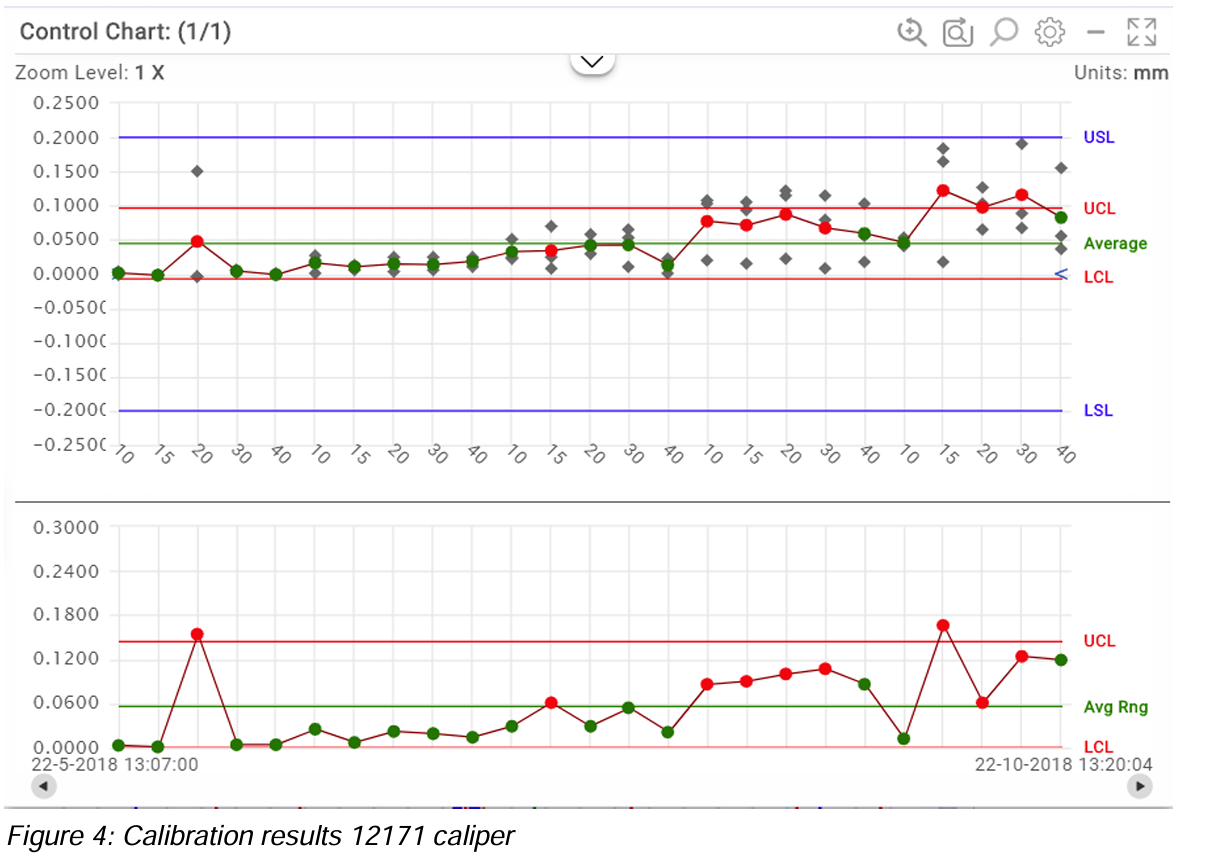This screenshot has height=862, width=1230.
Task: Minimize the Control Chart panel
Action: click(x=1095, y=32)
